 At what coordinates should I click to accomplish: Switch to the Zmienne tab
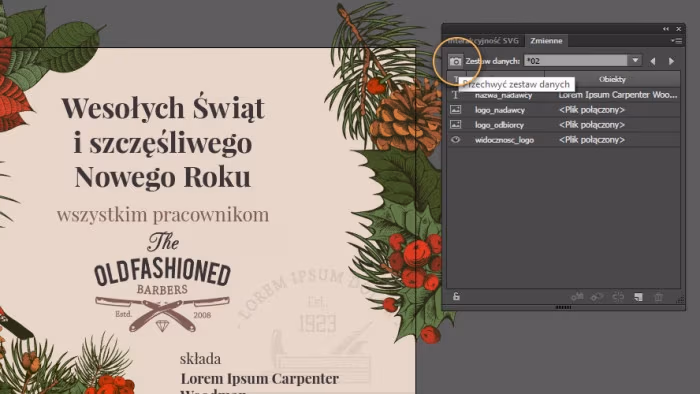[x=546, y=41]
